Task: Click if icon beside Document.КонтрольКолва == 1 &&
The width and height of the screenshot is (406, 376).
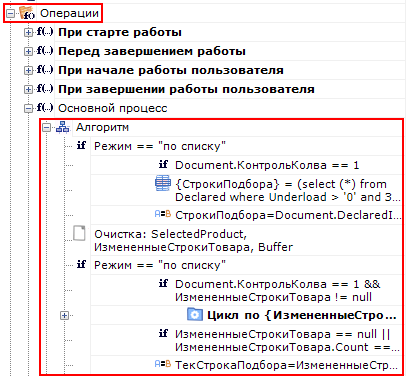Action: [163, 283]
